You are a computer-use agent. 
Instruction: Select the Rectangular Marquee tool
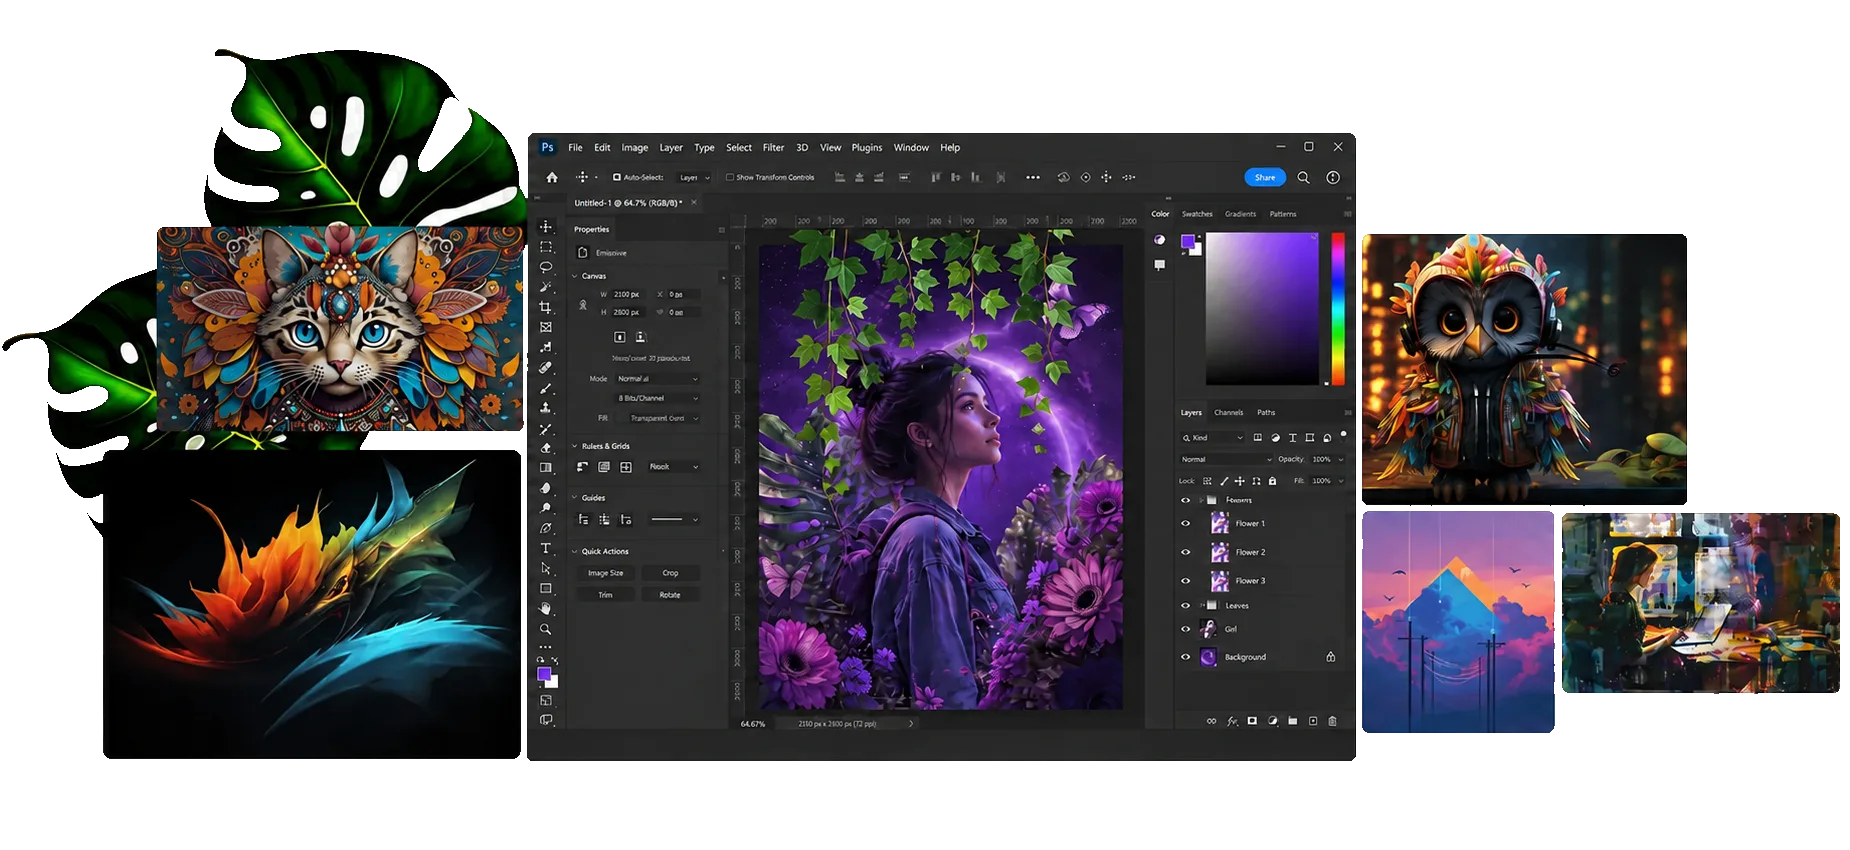click(x=546, y=247)
